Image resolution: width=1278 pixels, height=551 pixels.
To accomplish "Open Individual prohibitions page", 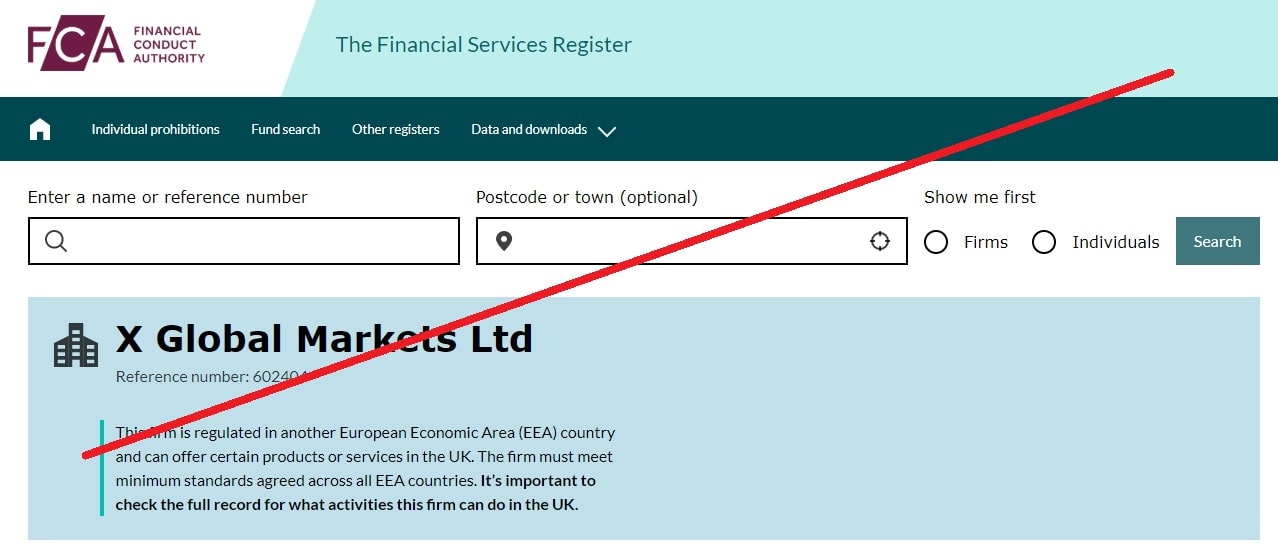I will coord(155,129).
